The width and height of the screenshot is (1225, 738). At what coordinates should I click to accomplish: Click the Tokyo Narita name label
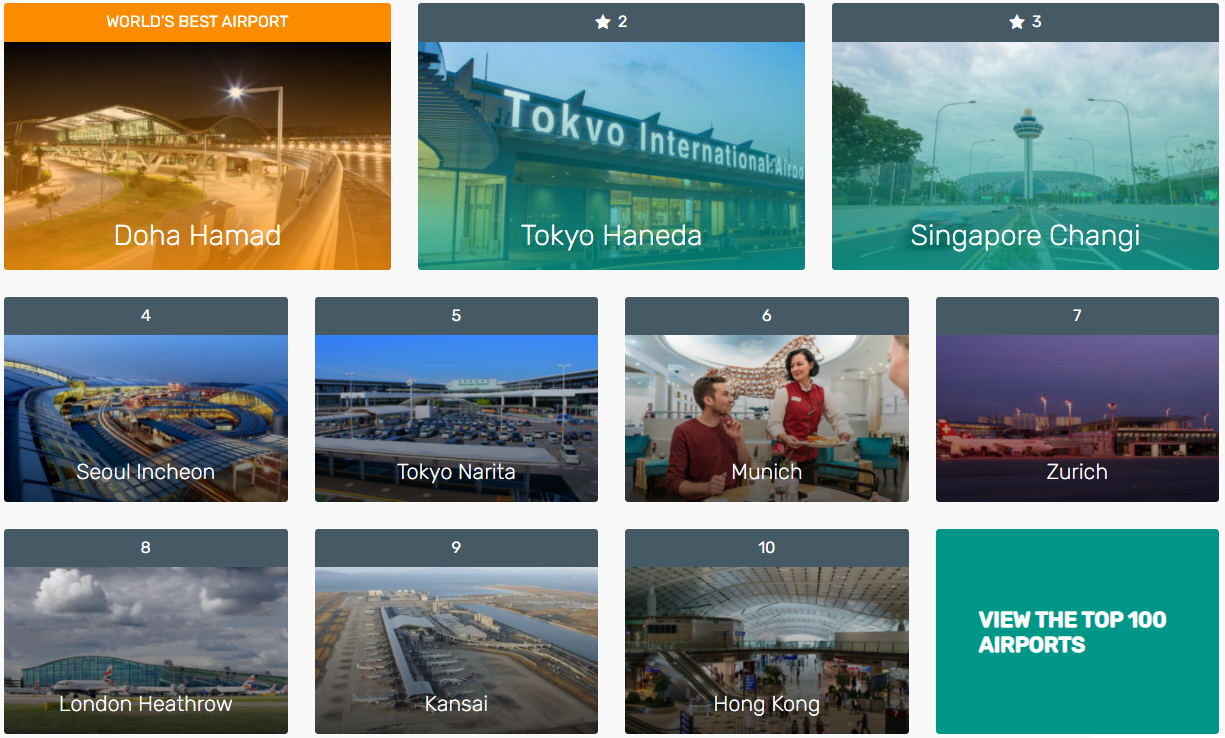point(456,472)
